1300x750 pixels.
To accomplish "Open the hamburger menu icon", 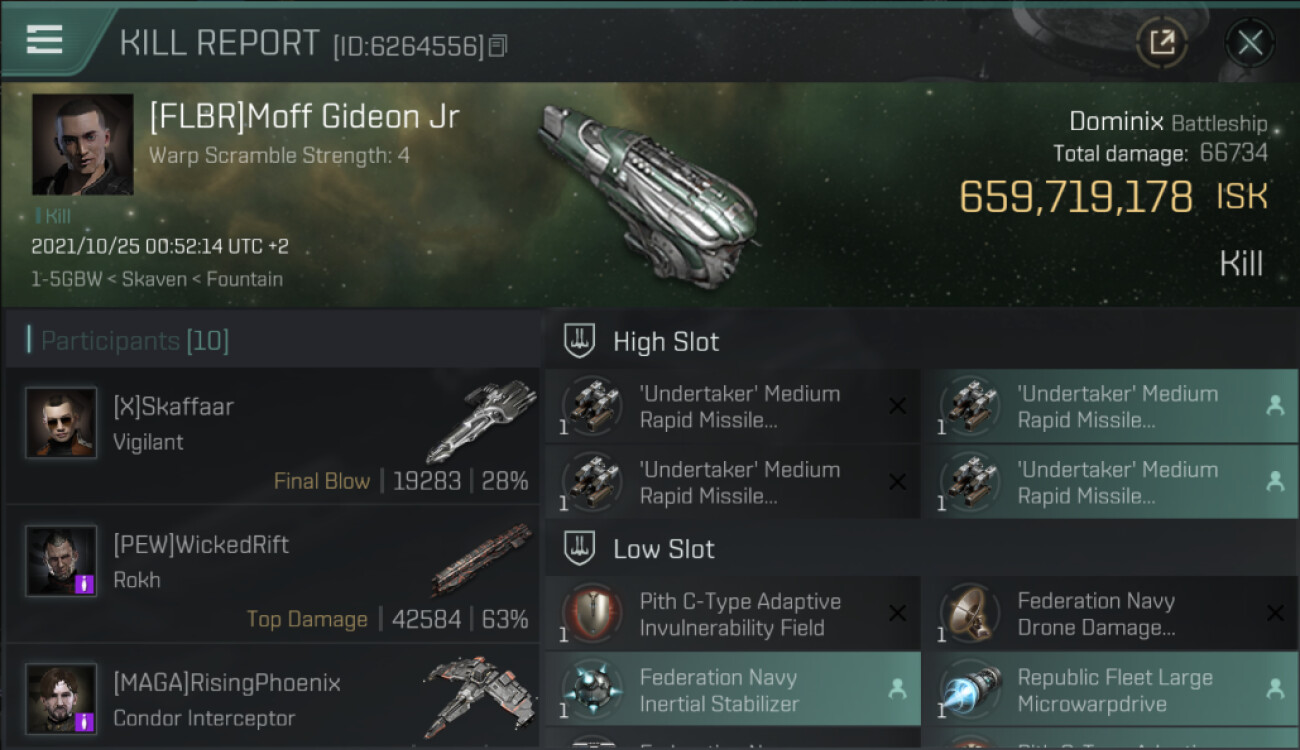I will click(44, 40).
